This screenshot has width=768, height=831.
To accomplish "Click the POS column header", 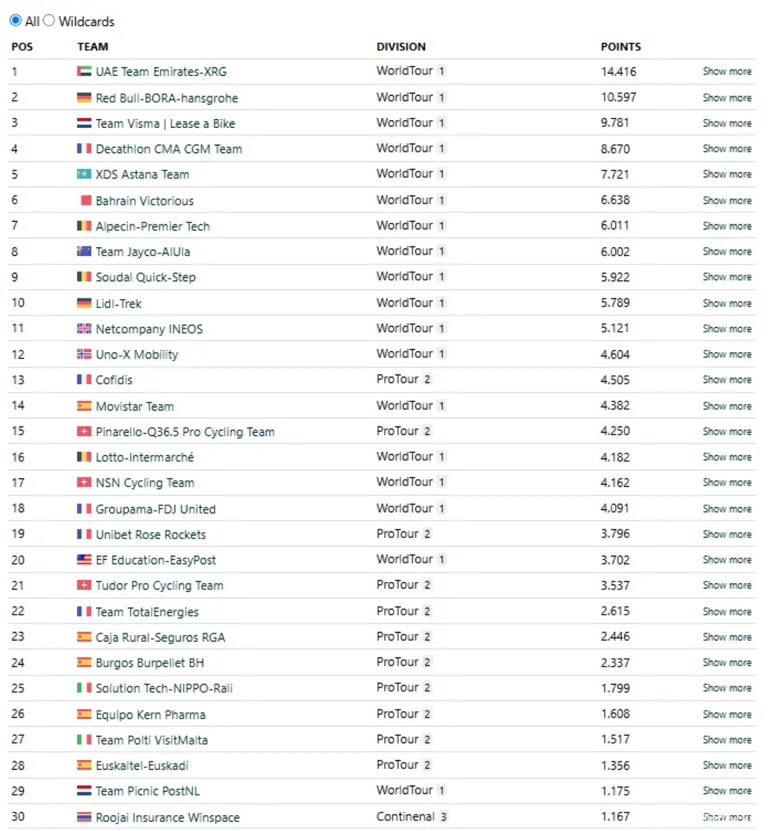I will pos(22,47).
